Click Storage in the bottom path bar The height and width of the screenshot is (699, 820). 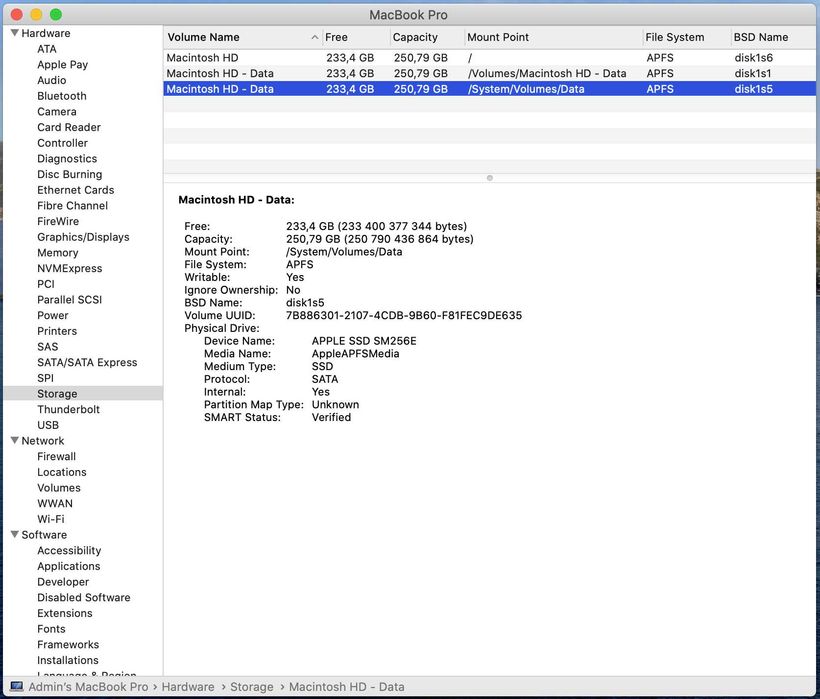point(252,686)
